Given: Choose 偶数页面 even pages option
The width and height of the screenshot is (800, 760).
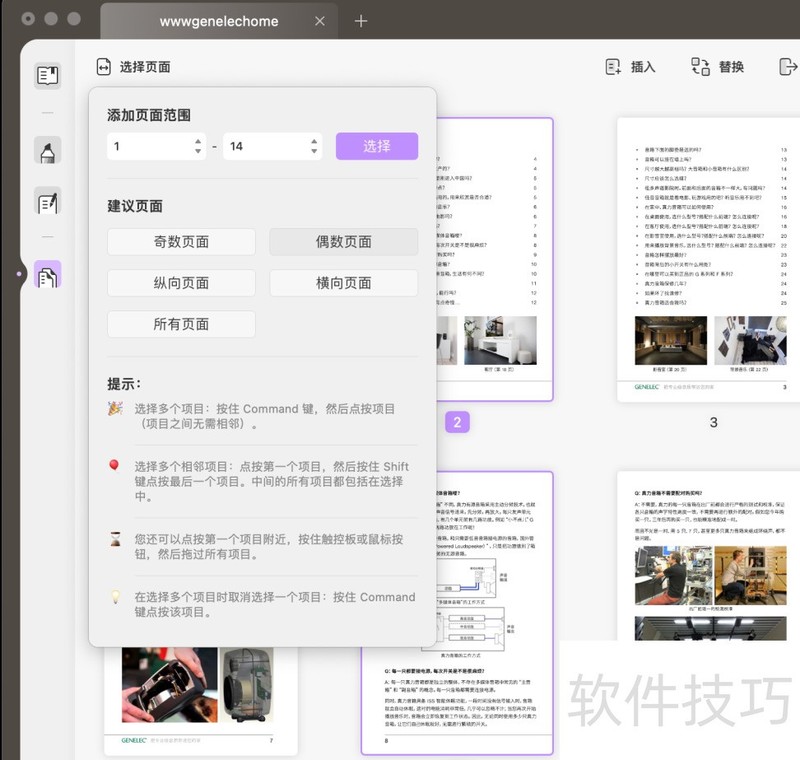Looking at the screenshot, I should click(x=343, y=242).
